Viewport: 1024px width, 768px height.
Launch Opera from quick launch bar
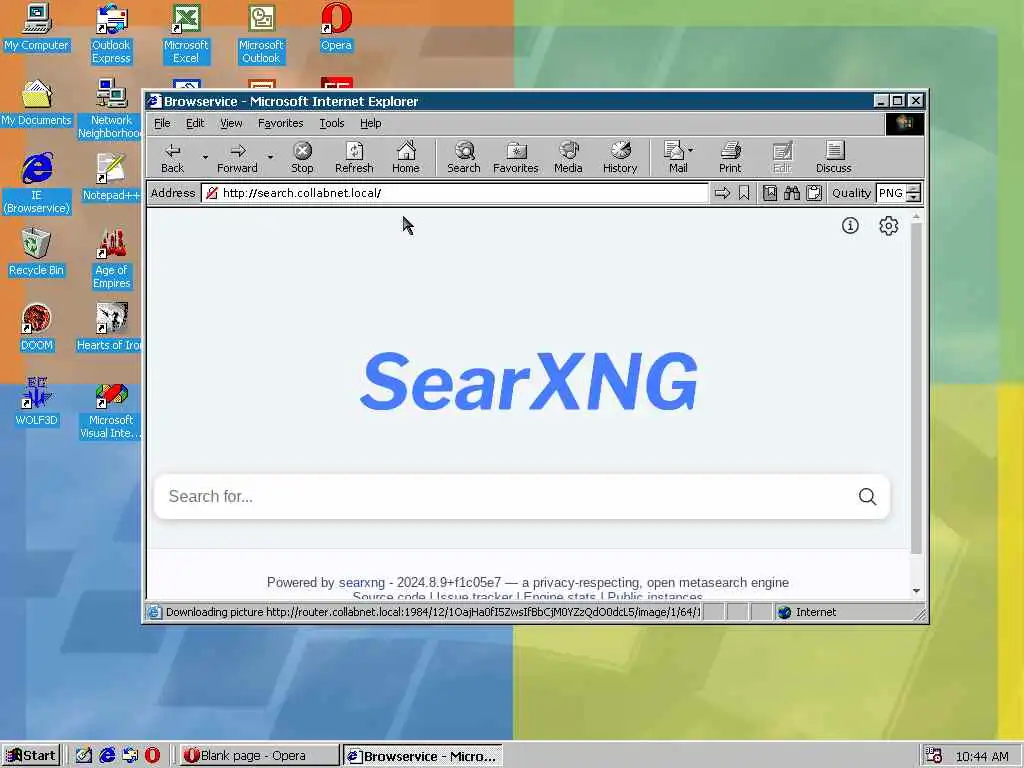pyautogui.click(x=152, y=756)
